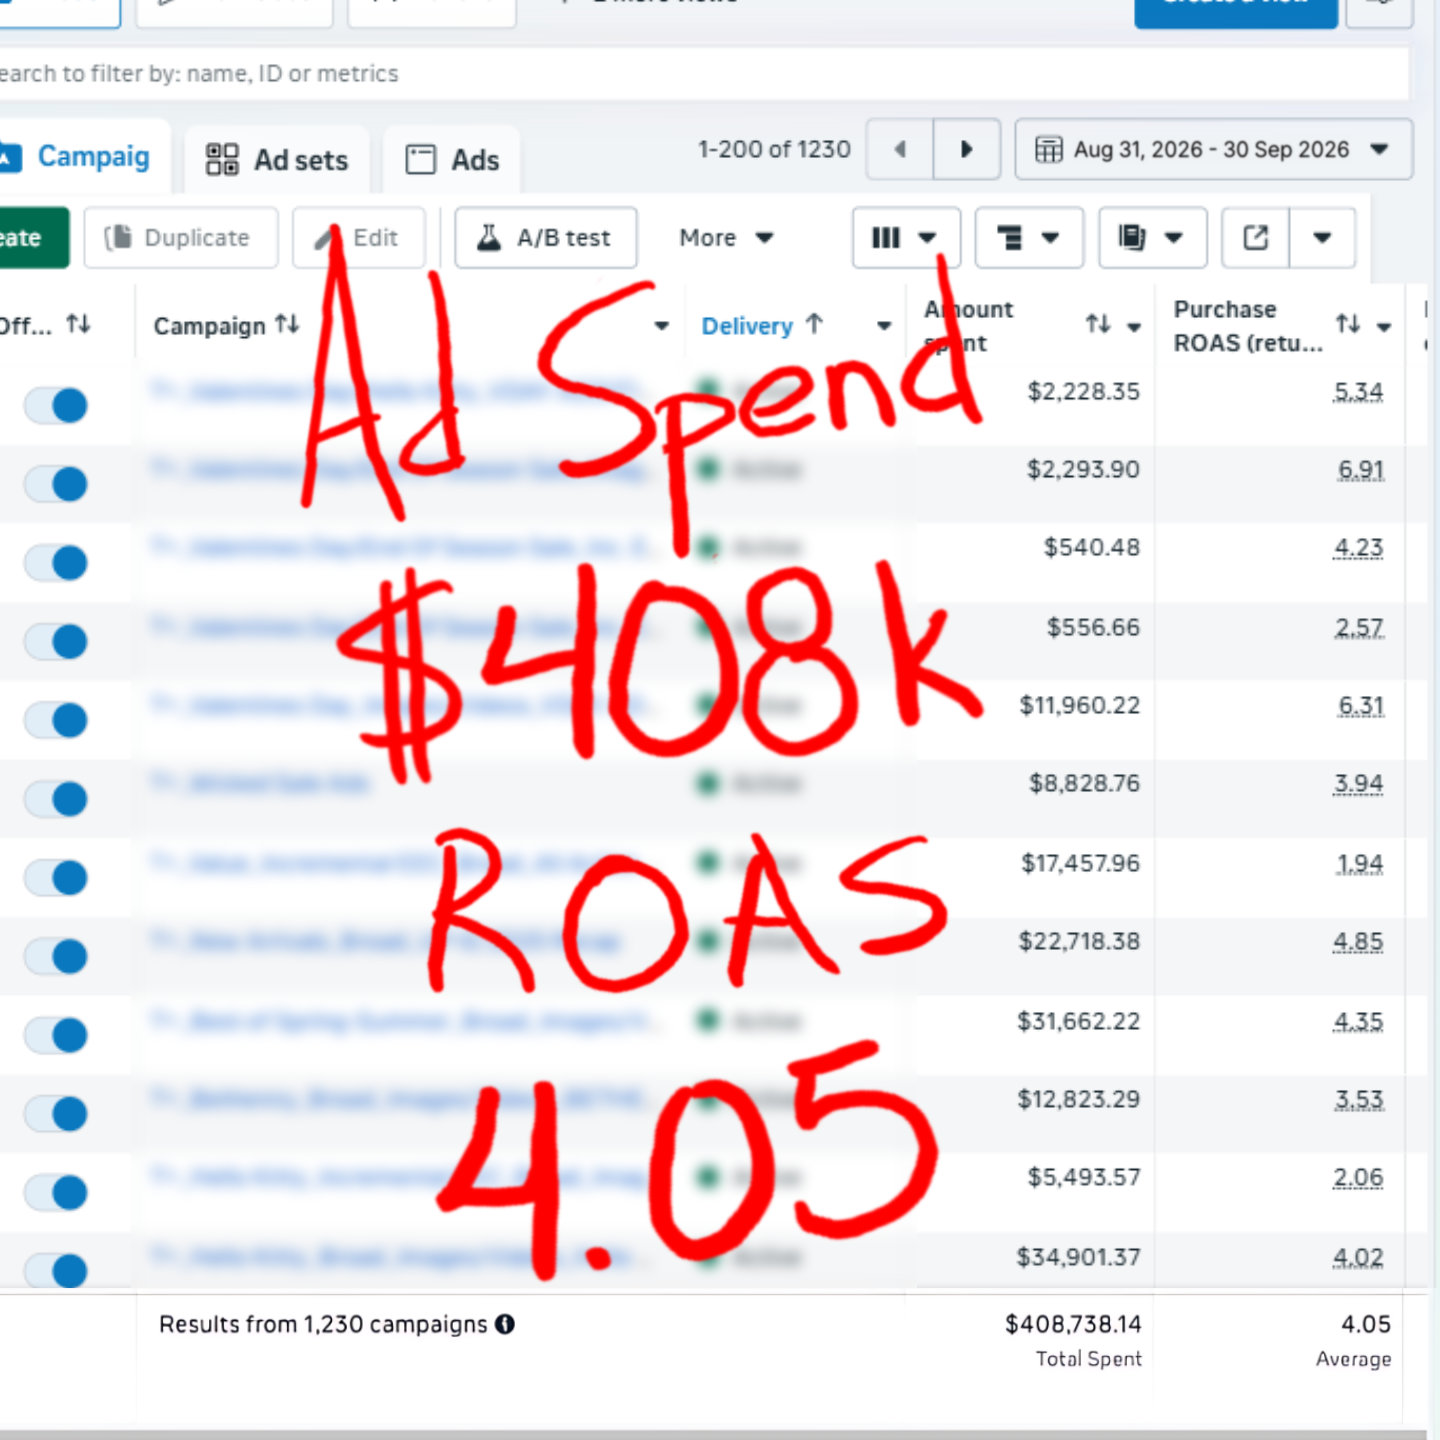Screen dimensions: 1440x1440
Task: Toggle off campaign with $540.48 spend
Action: coord(56,563)
